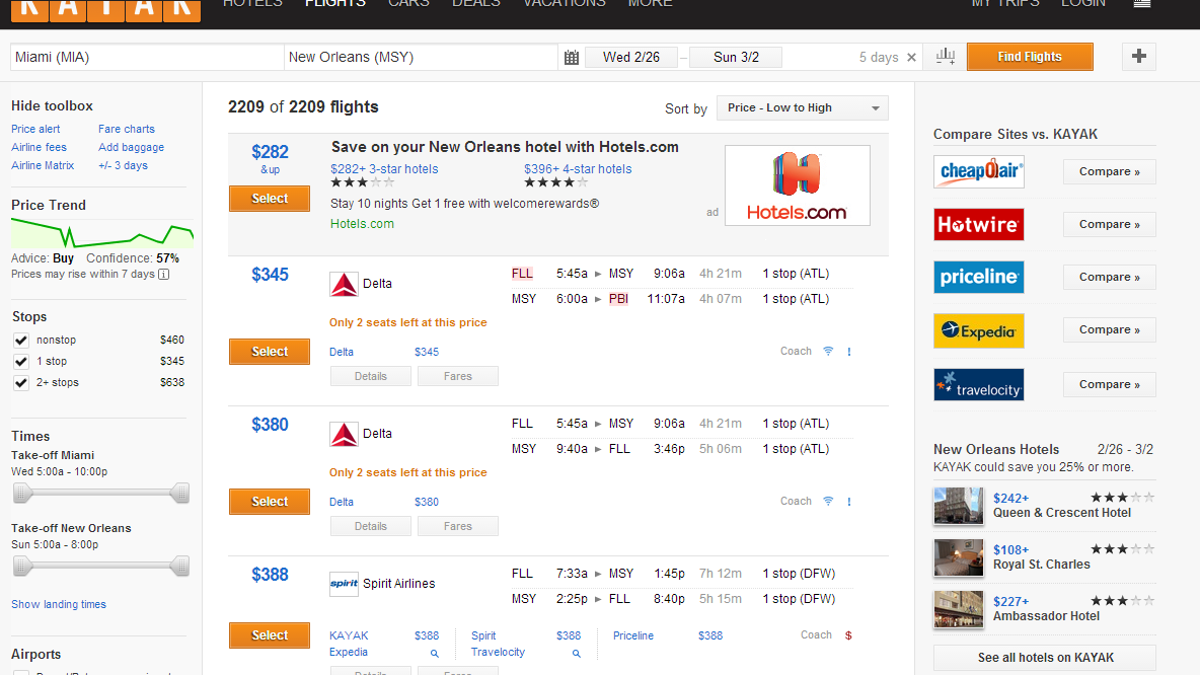Open the VACATIONS tab

[x=564, y=4]
